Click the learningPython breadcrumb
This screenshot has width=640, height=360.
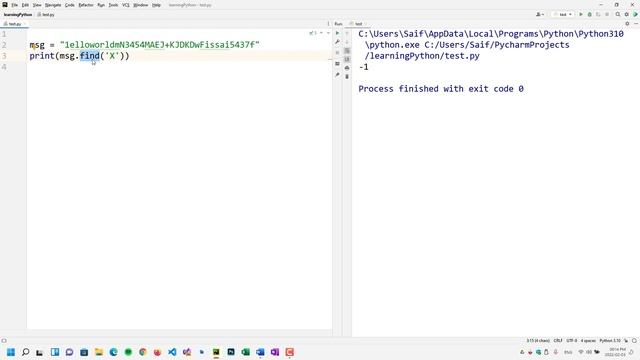pos(18,14)
